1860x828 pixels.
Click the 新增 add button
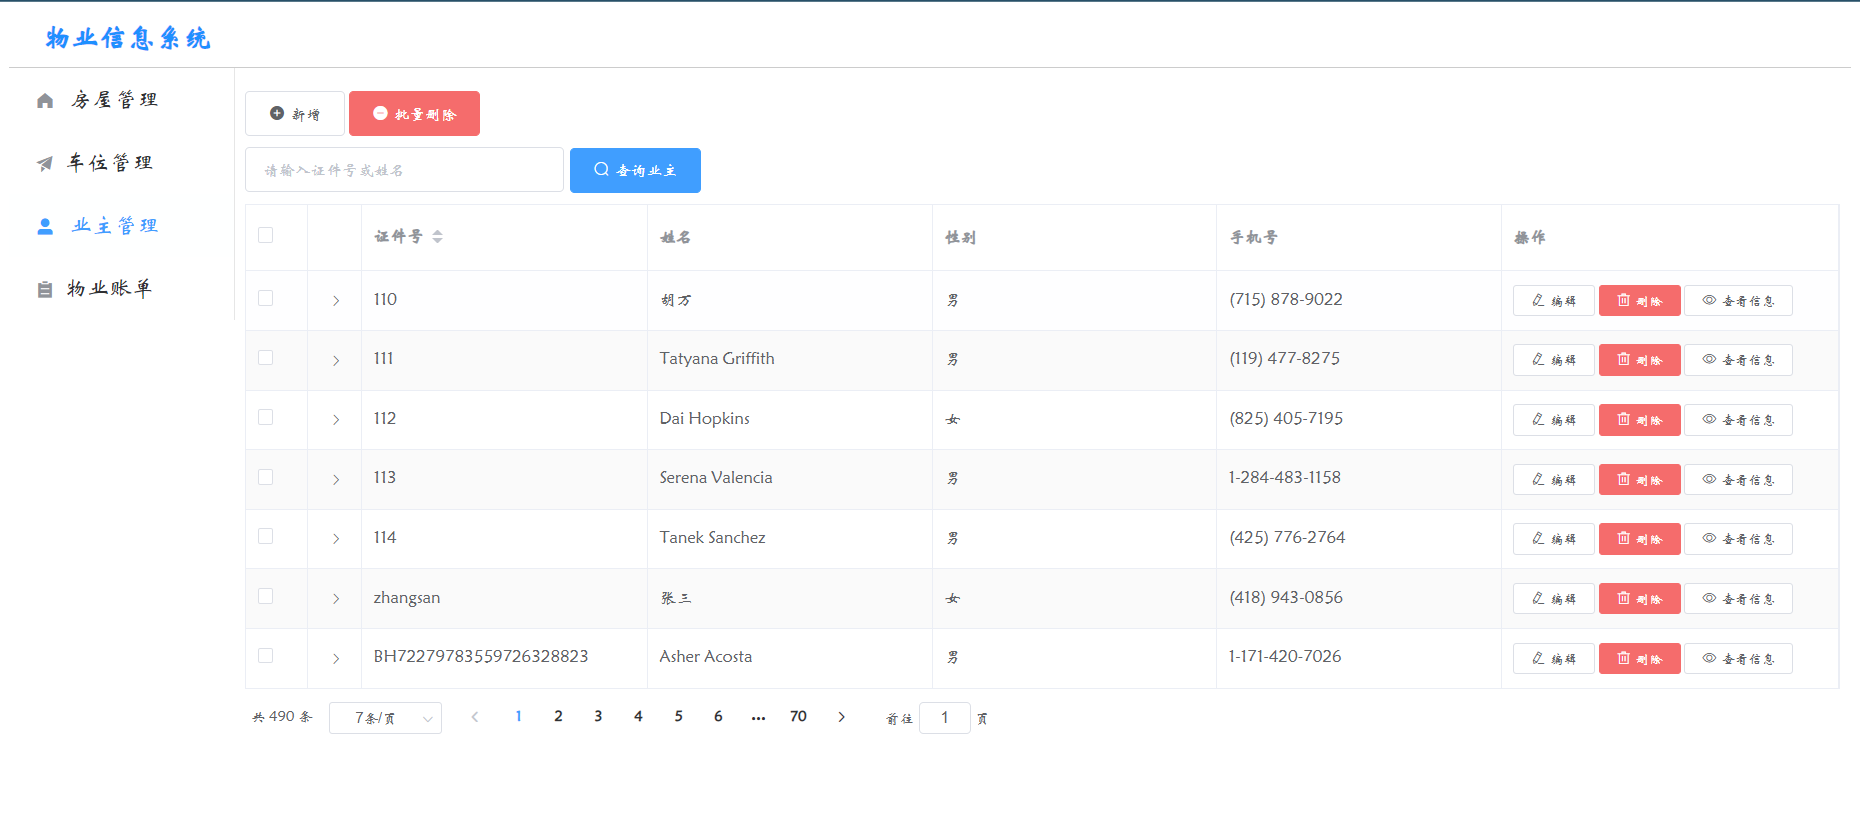point(295,114)
